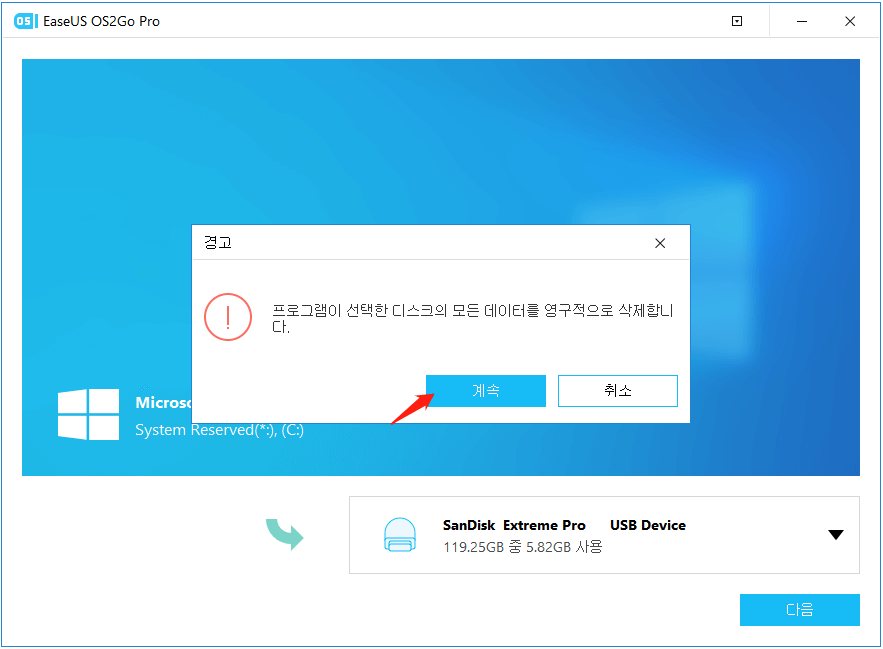Open the title bar options menu icon
The image size is (883, 649).
737,21
